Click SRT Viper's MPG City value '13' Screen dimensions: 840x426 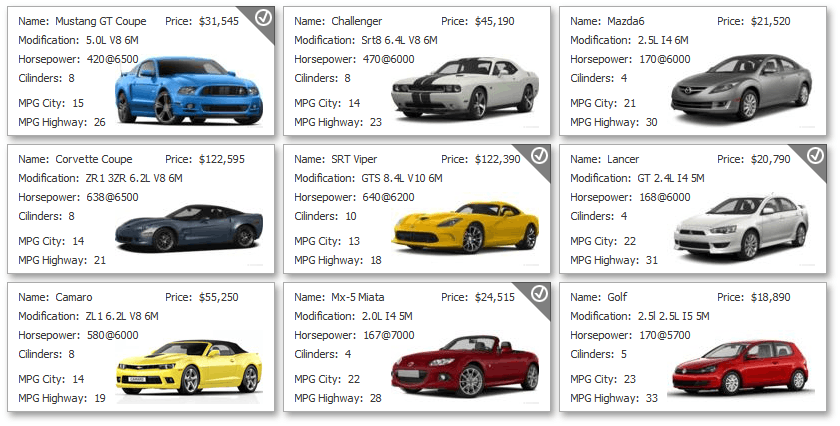tap(354, 241)
